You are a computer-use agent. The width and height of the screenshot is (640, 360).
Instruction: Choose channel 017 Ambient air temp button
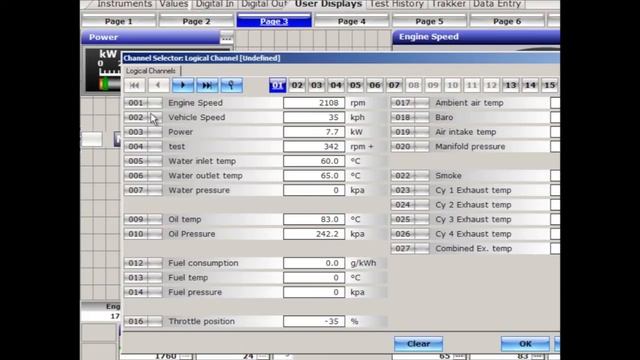pyautogui.click(x=410, y=103)
